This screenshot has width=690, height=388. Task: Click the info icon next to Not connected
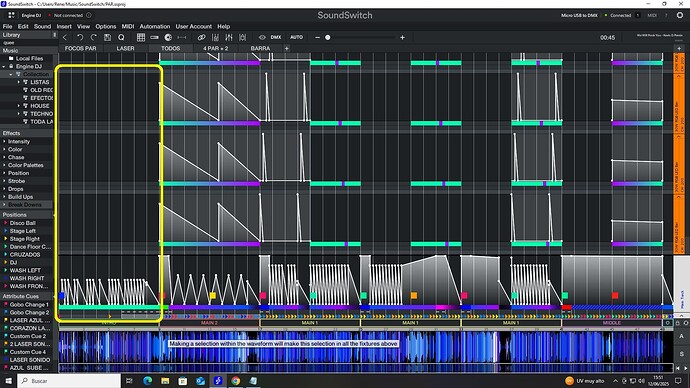[88, 15]
